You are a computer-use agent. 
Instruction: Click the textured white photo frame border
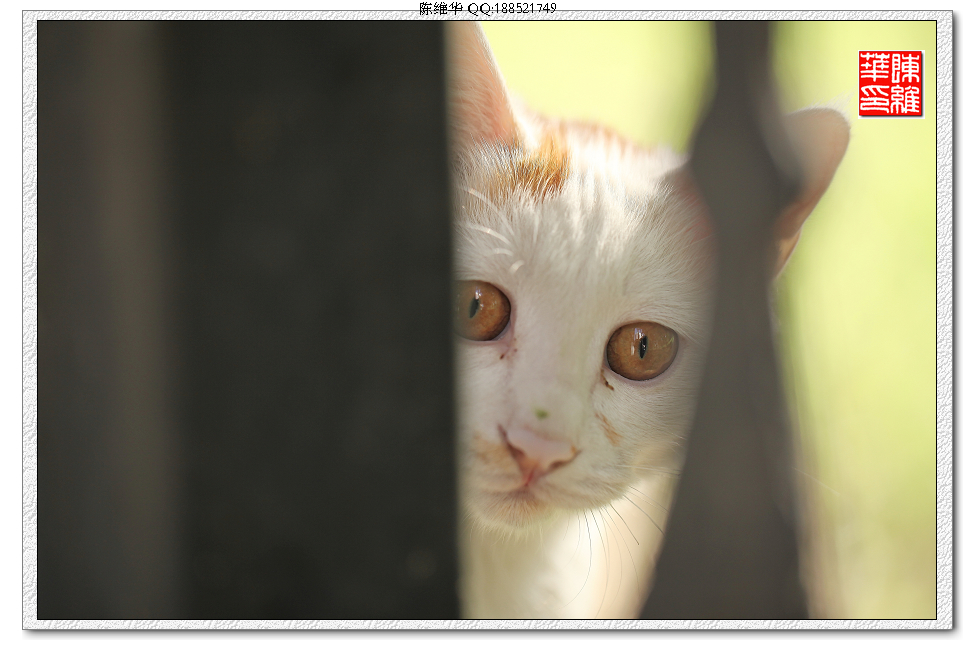point(29,320)
